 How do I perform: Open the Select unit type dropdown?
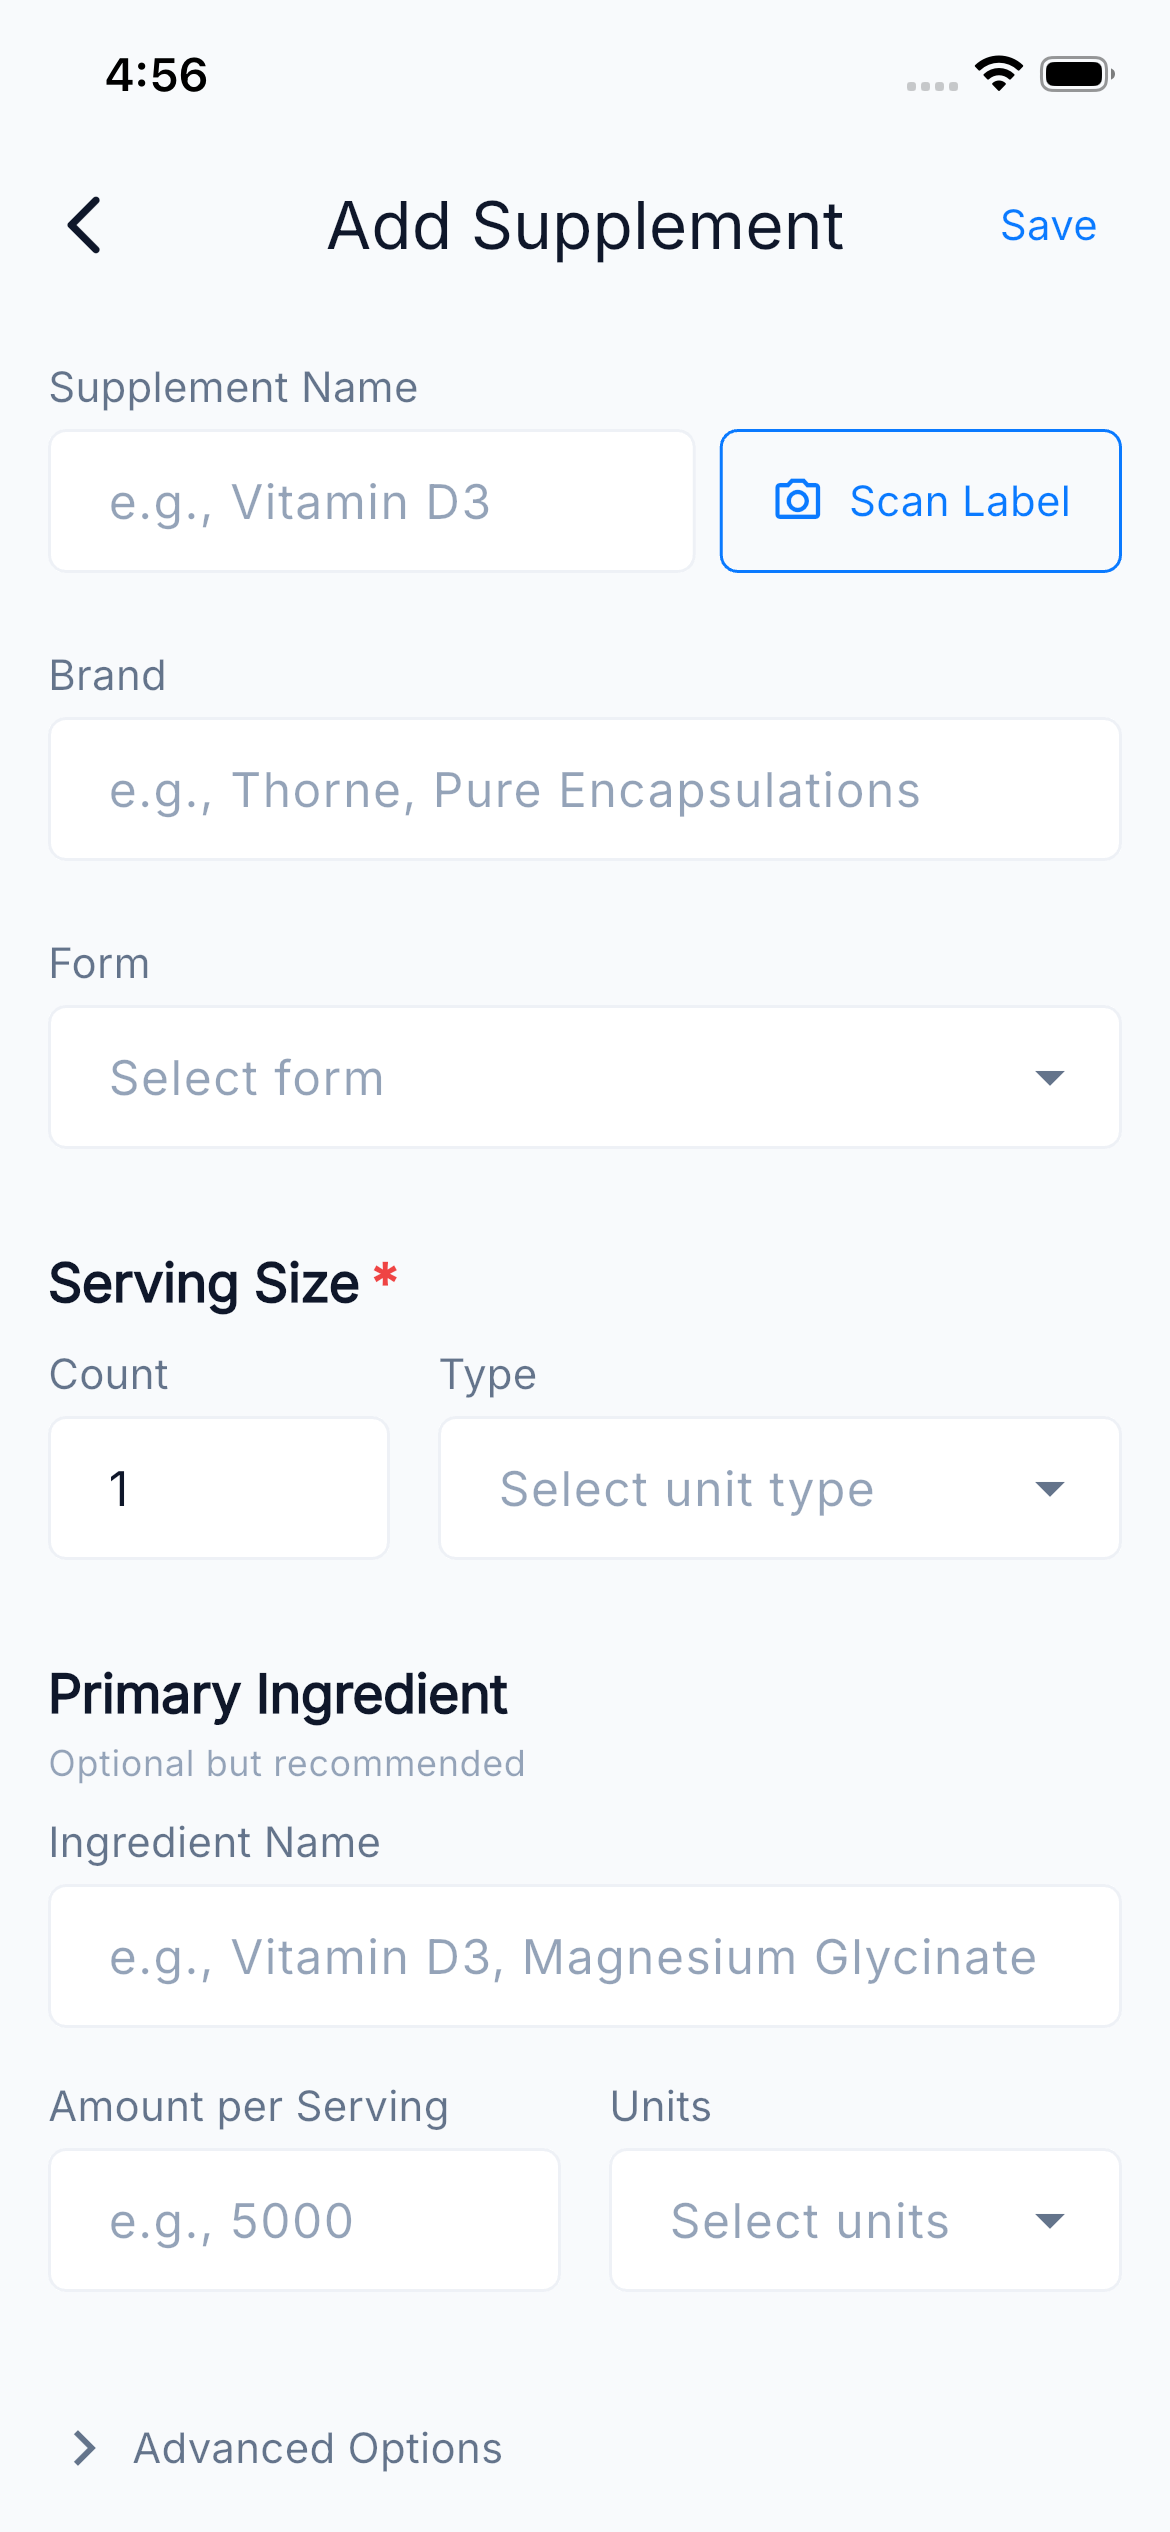[778, 1488]
